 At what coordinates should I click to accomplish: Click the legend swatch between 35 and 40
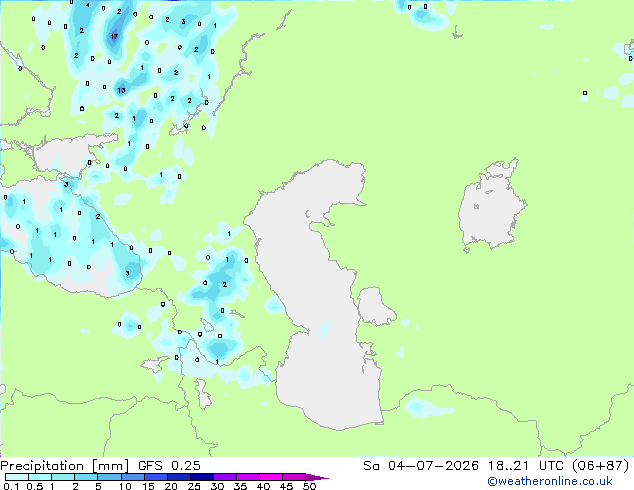[247, 477]
